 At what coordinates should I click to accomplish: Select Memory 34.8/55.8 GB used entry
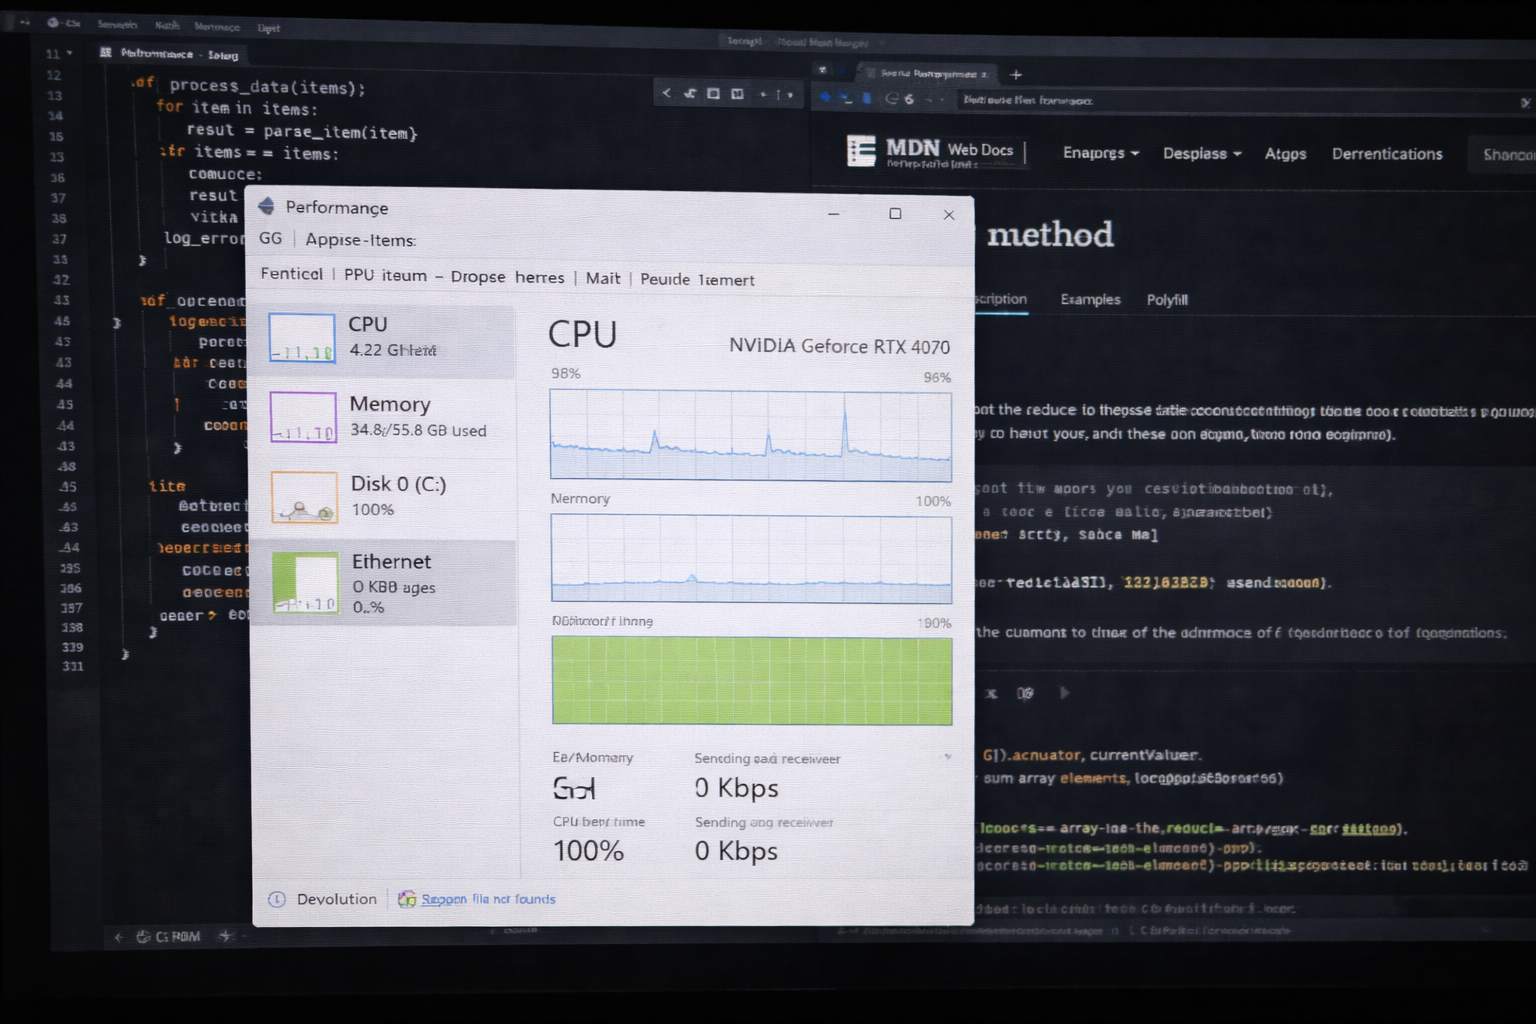(x=382, y=417)
